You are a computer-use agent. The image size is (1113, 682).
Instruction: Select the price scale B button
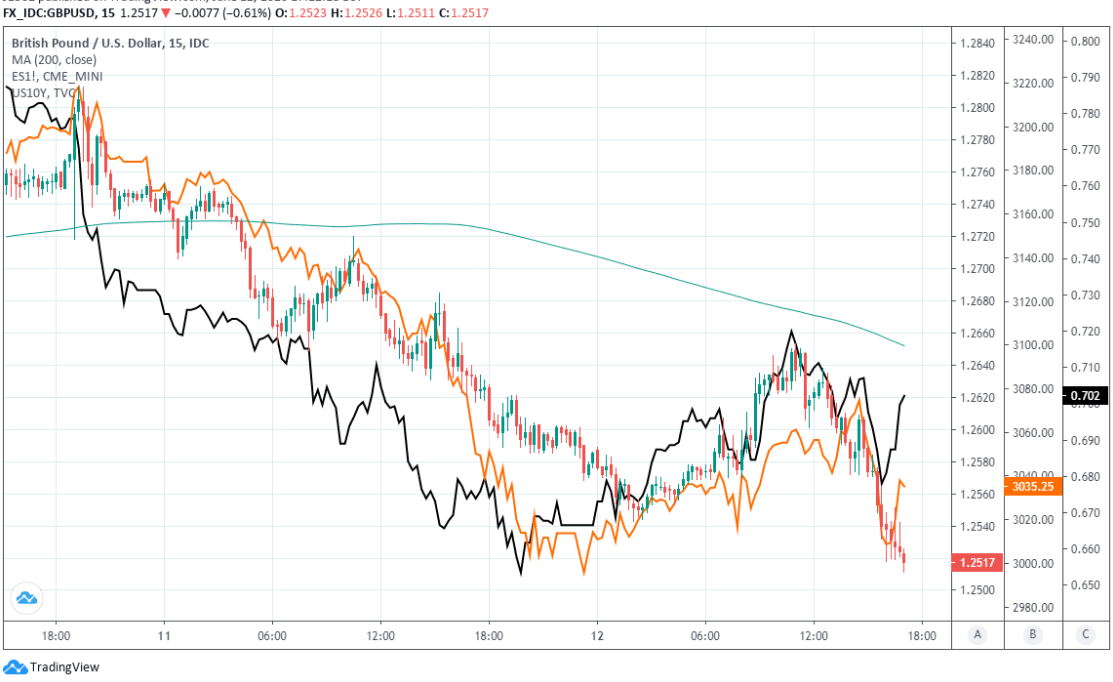(1031, 634)
